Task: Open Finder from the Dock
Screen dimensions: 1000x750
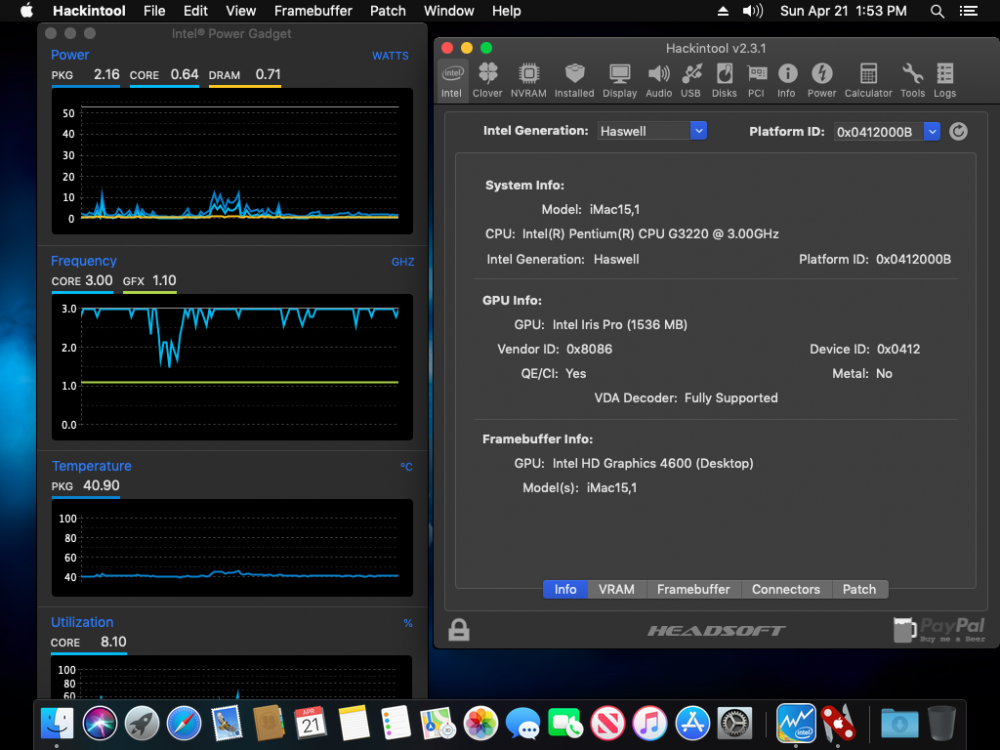Action: pyautogui.click(x=57, y=724)
